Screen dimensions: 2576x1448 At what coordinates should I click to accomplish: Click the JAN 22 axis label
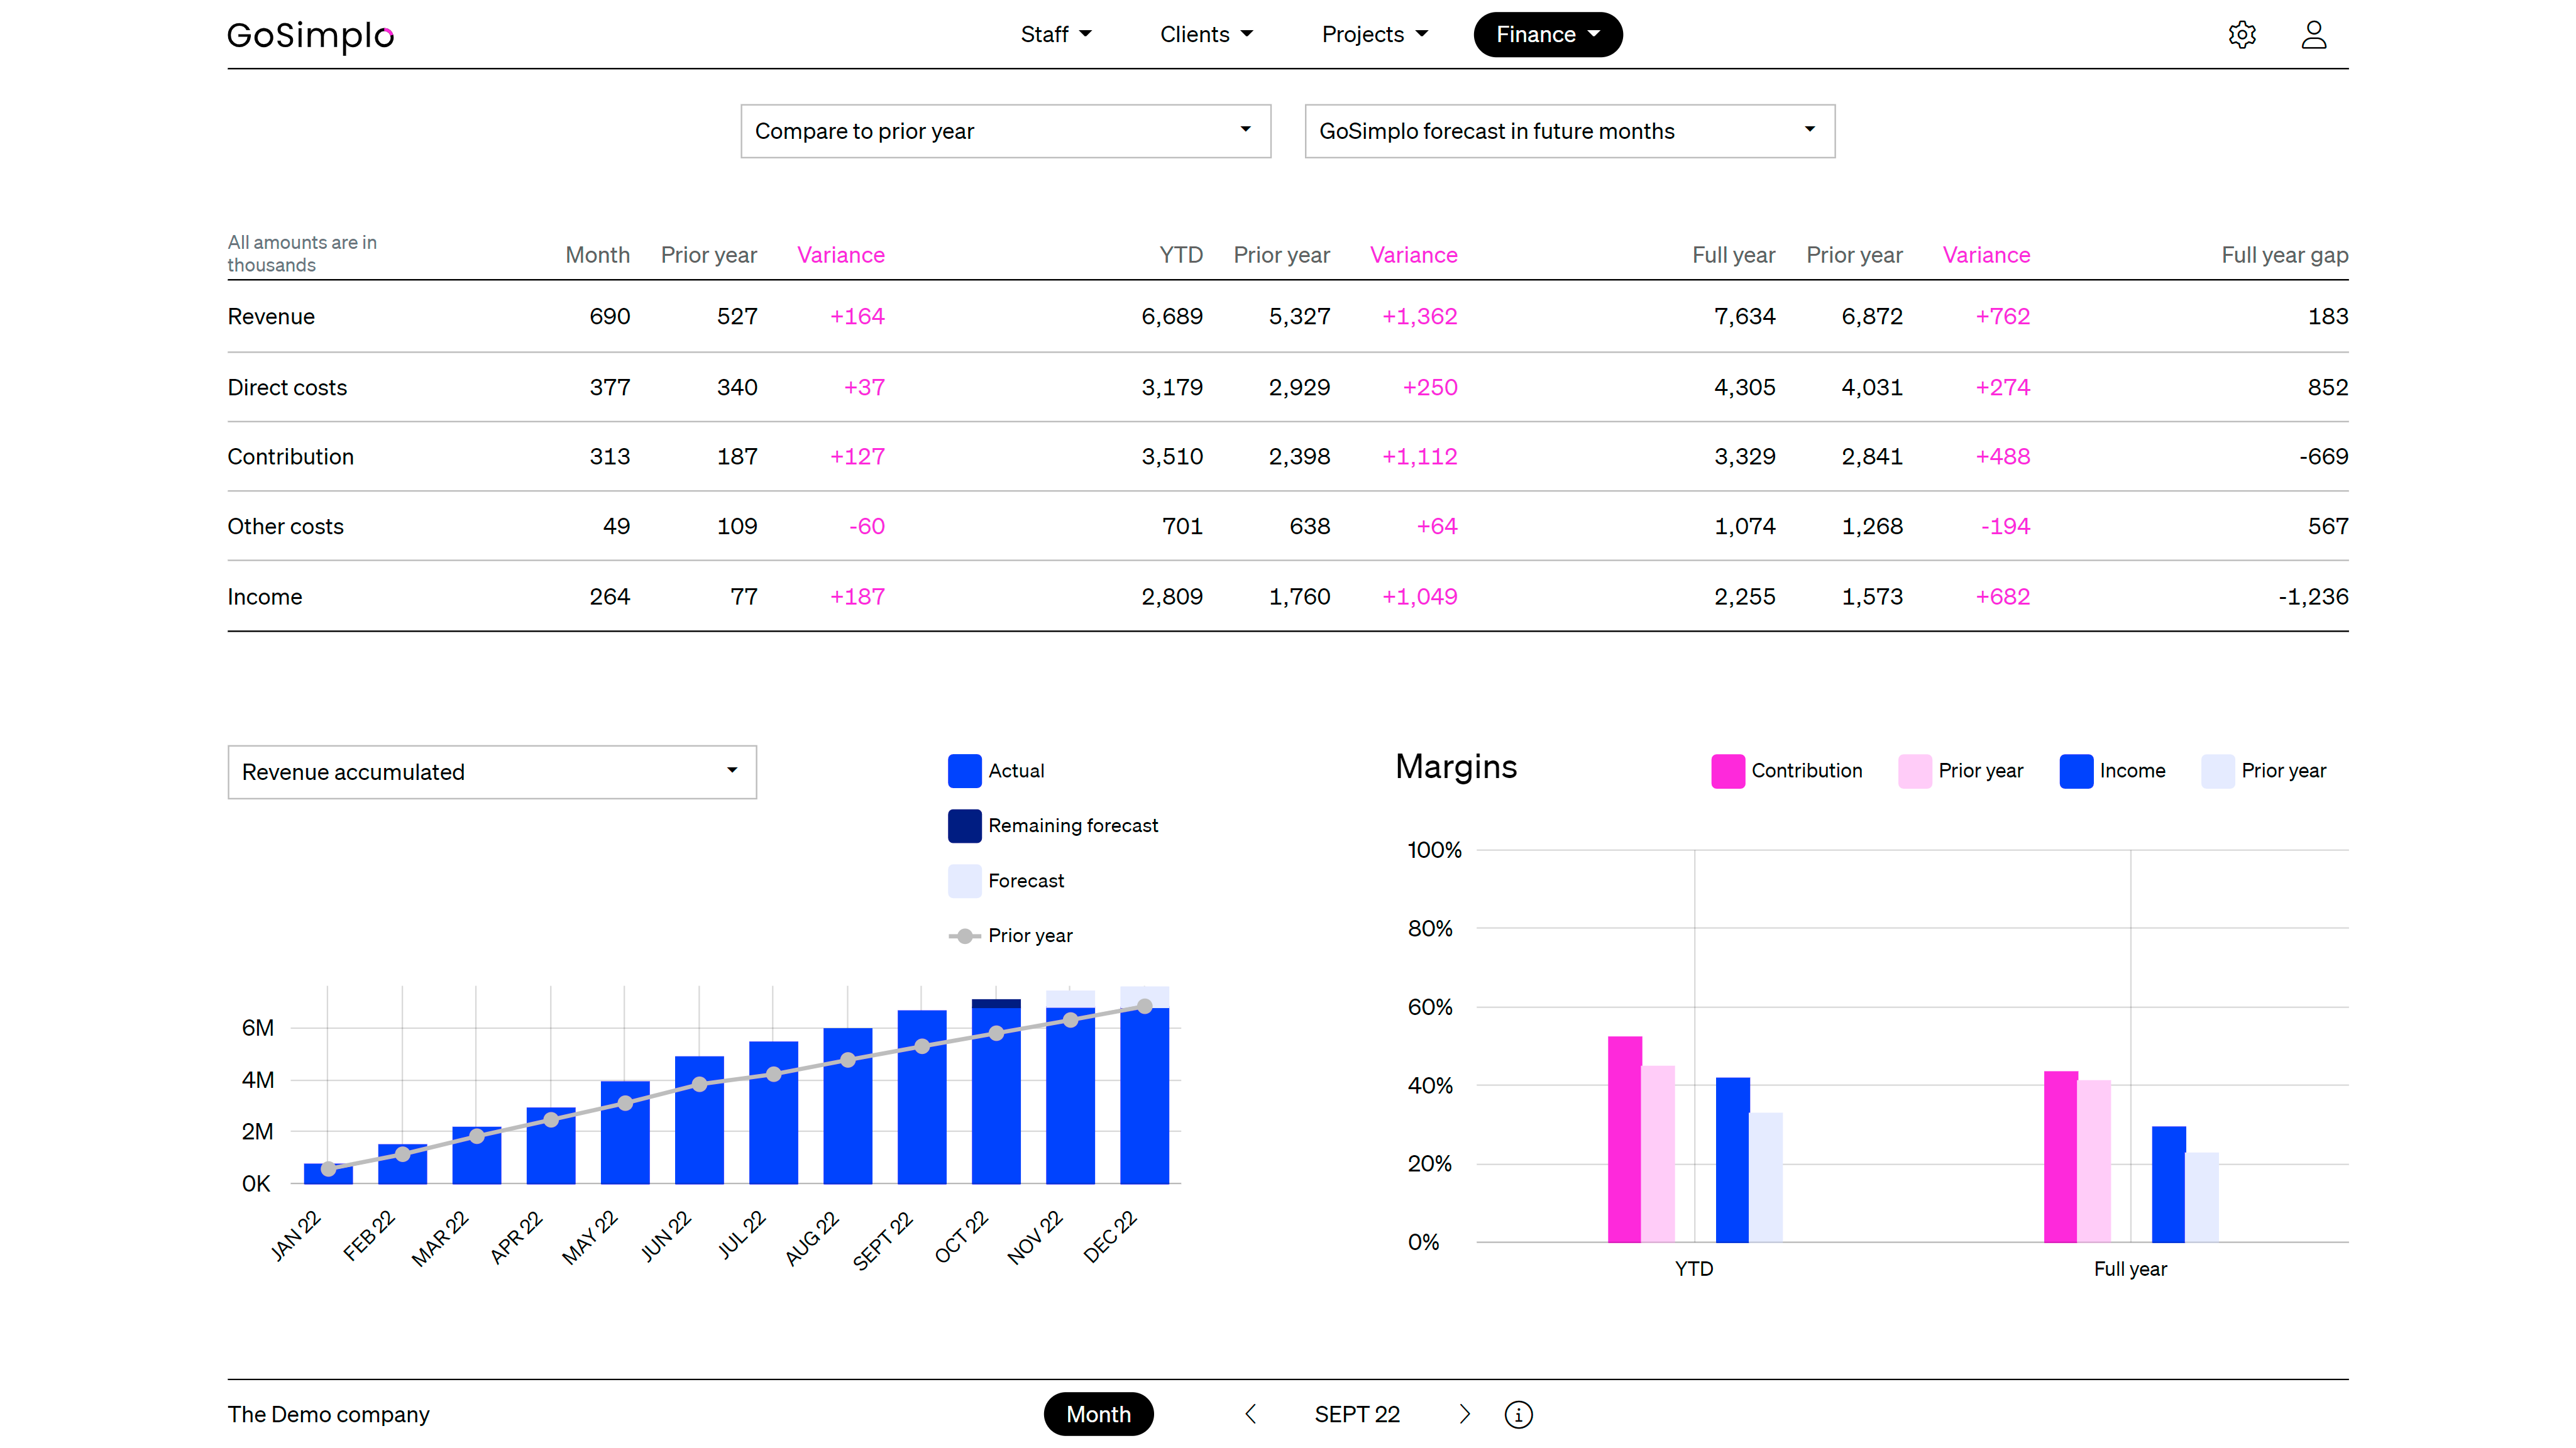coord(295,1236)
